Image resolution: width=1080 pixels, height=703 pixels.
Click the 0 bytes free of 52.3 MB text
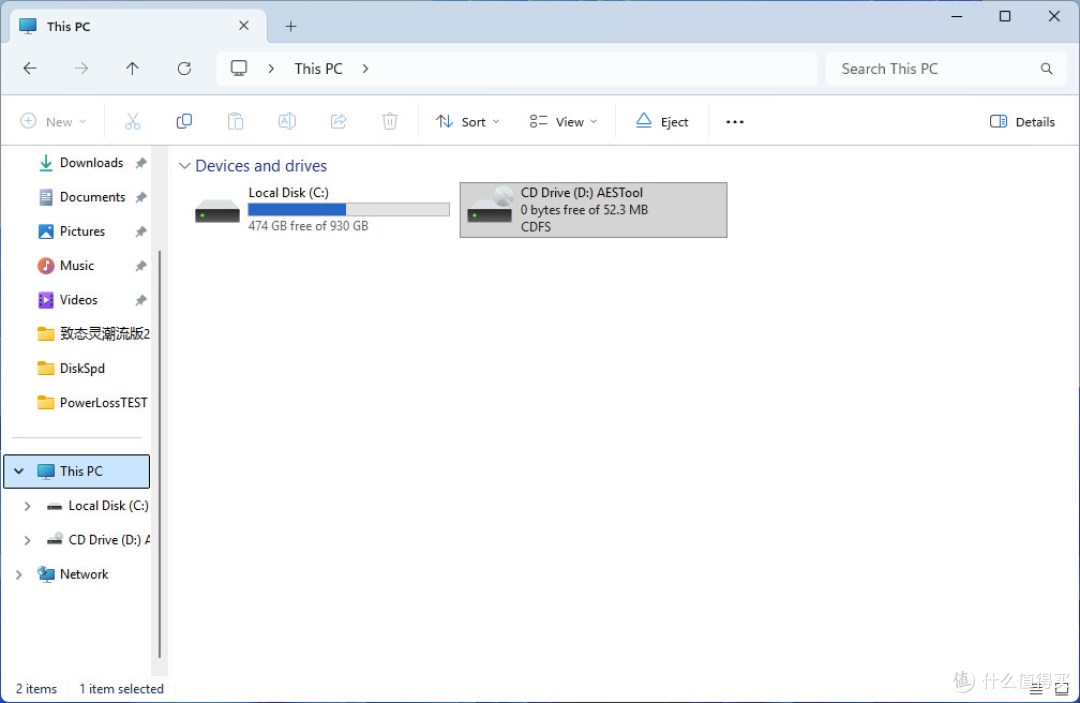click(584, 210)
